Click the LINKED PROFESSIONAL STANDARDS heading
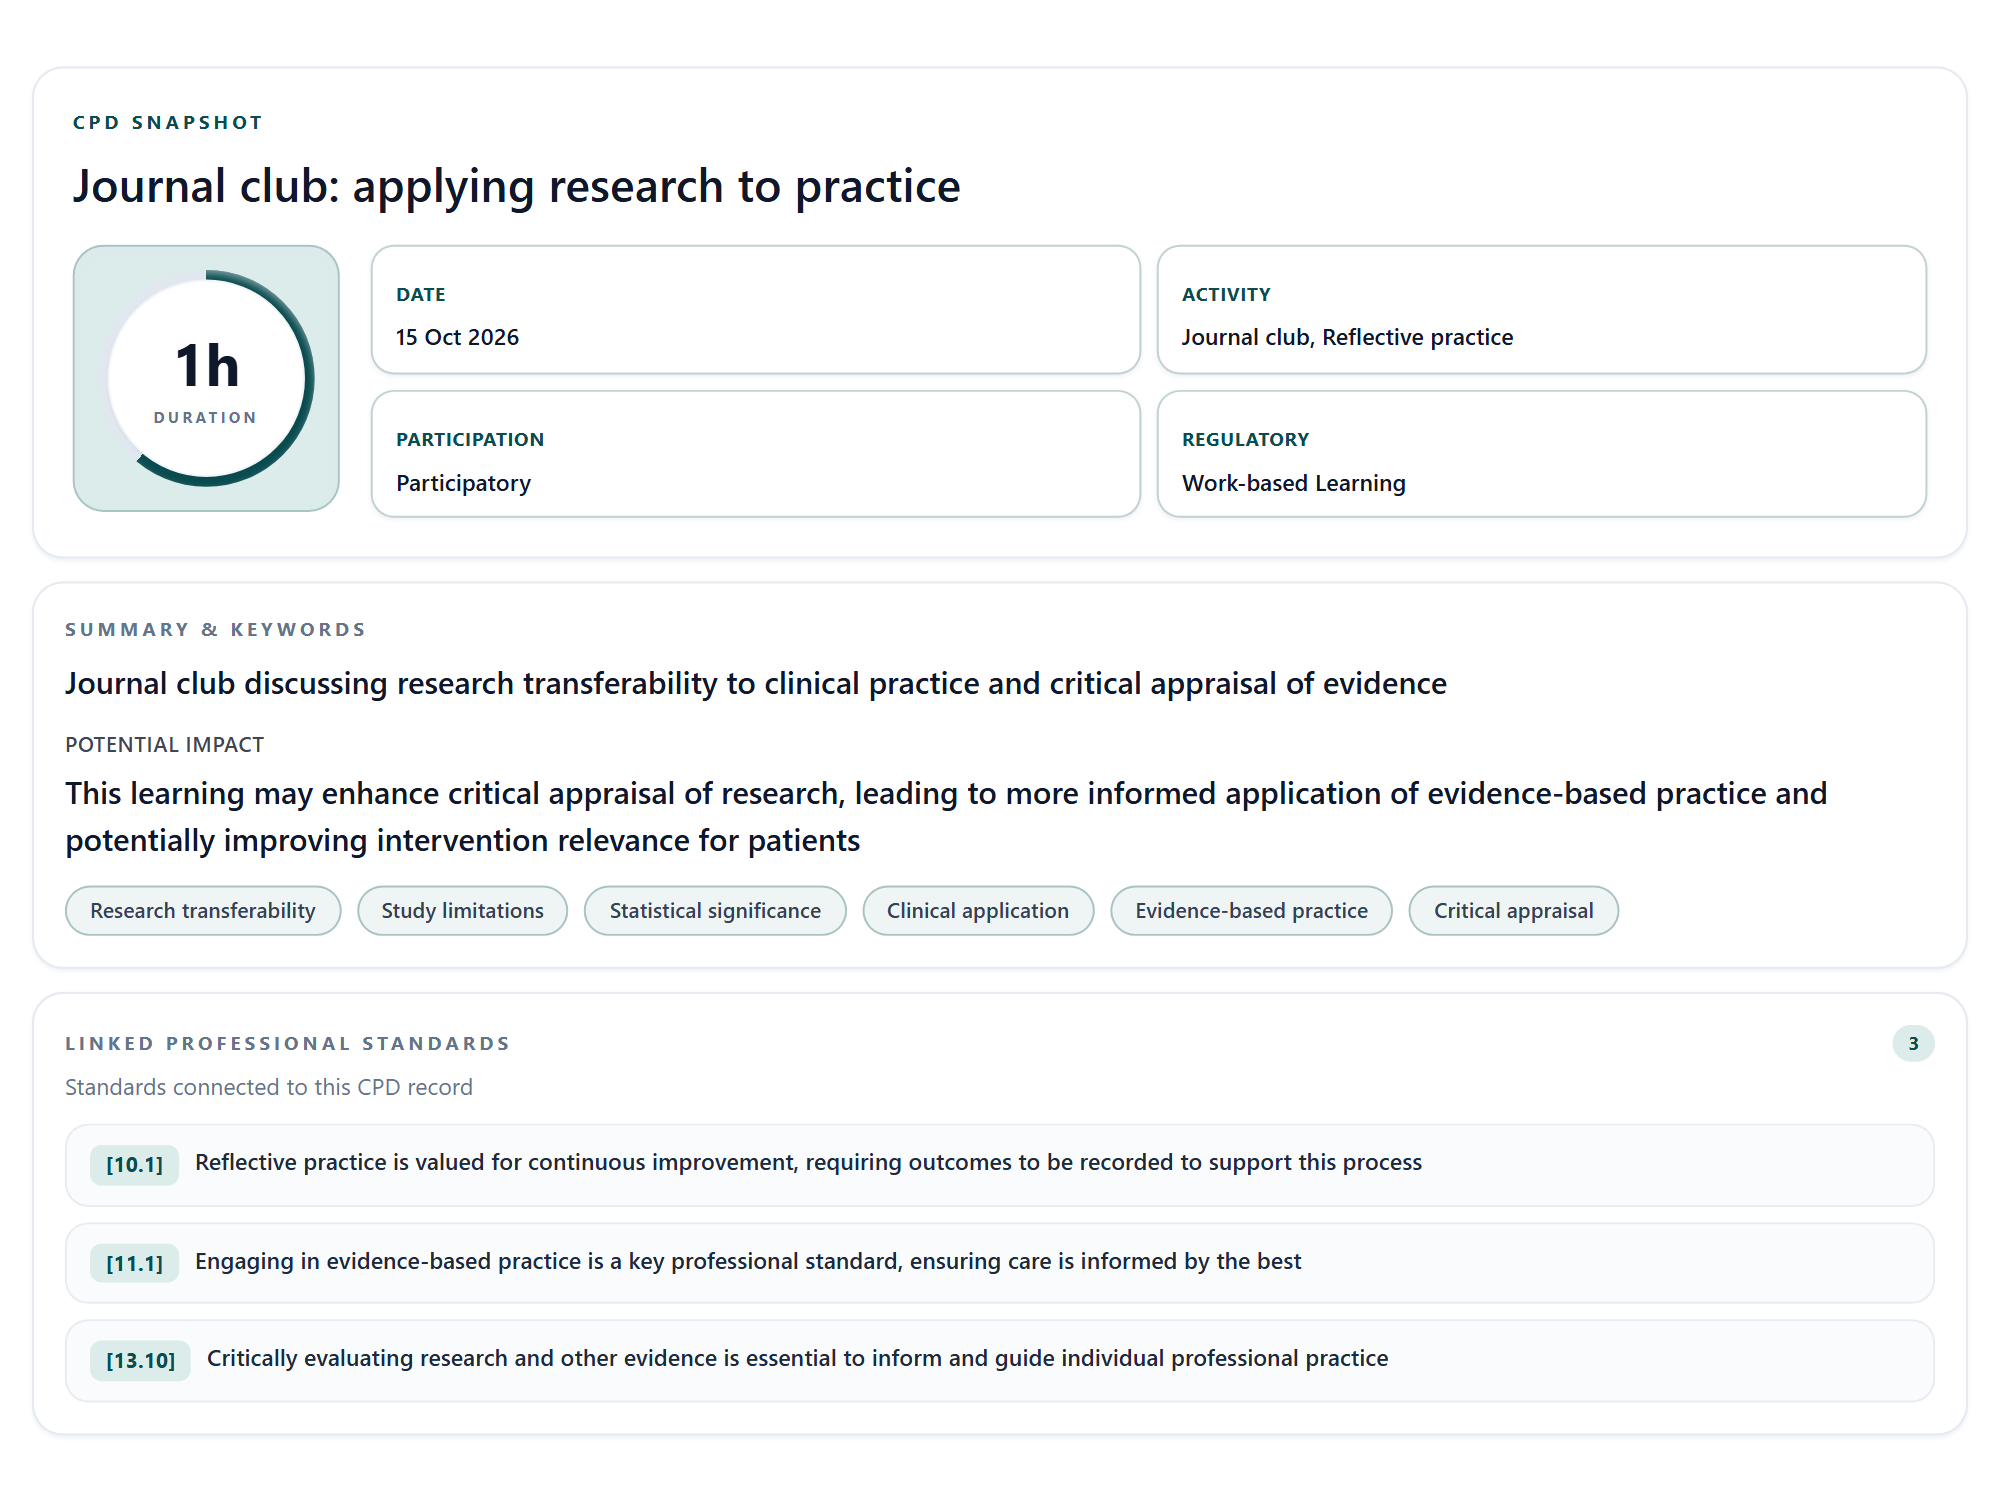2000x1500 pixels. (x=288, y=1044)
